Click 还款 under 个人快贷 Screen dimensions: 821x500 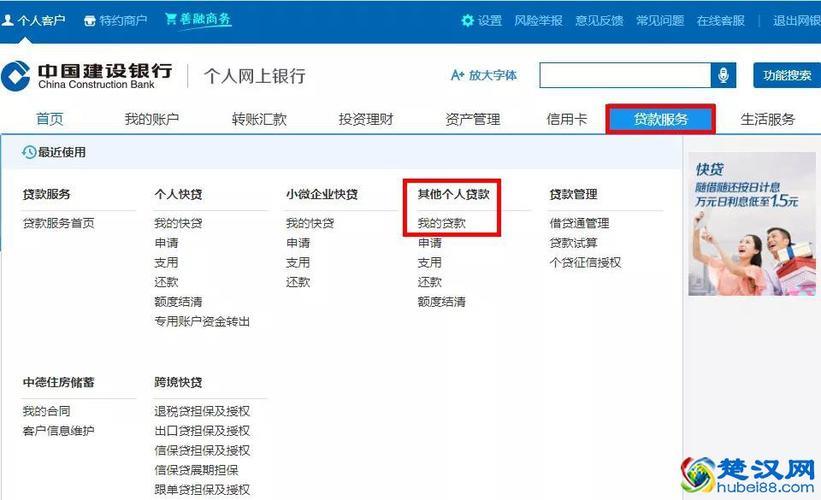[x=166, y=282]
